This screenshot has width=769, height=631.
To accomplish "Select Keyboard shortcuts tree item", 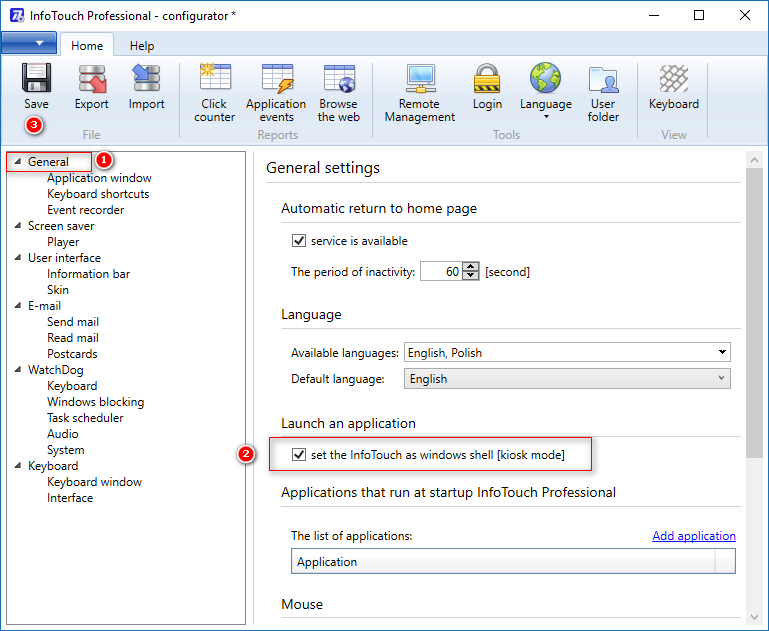I will (98, 194).
